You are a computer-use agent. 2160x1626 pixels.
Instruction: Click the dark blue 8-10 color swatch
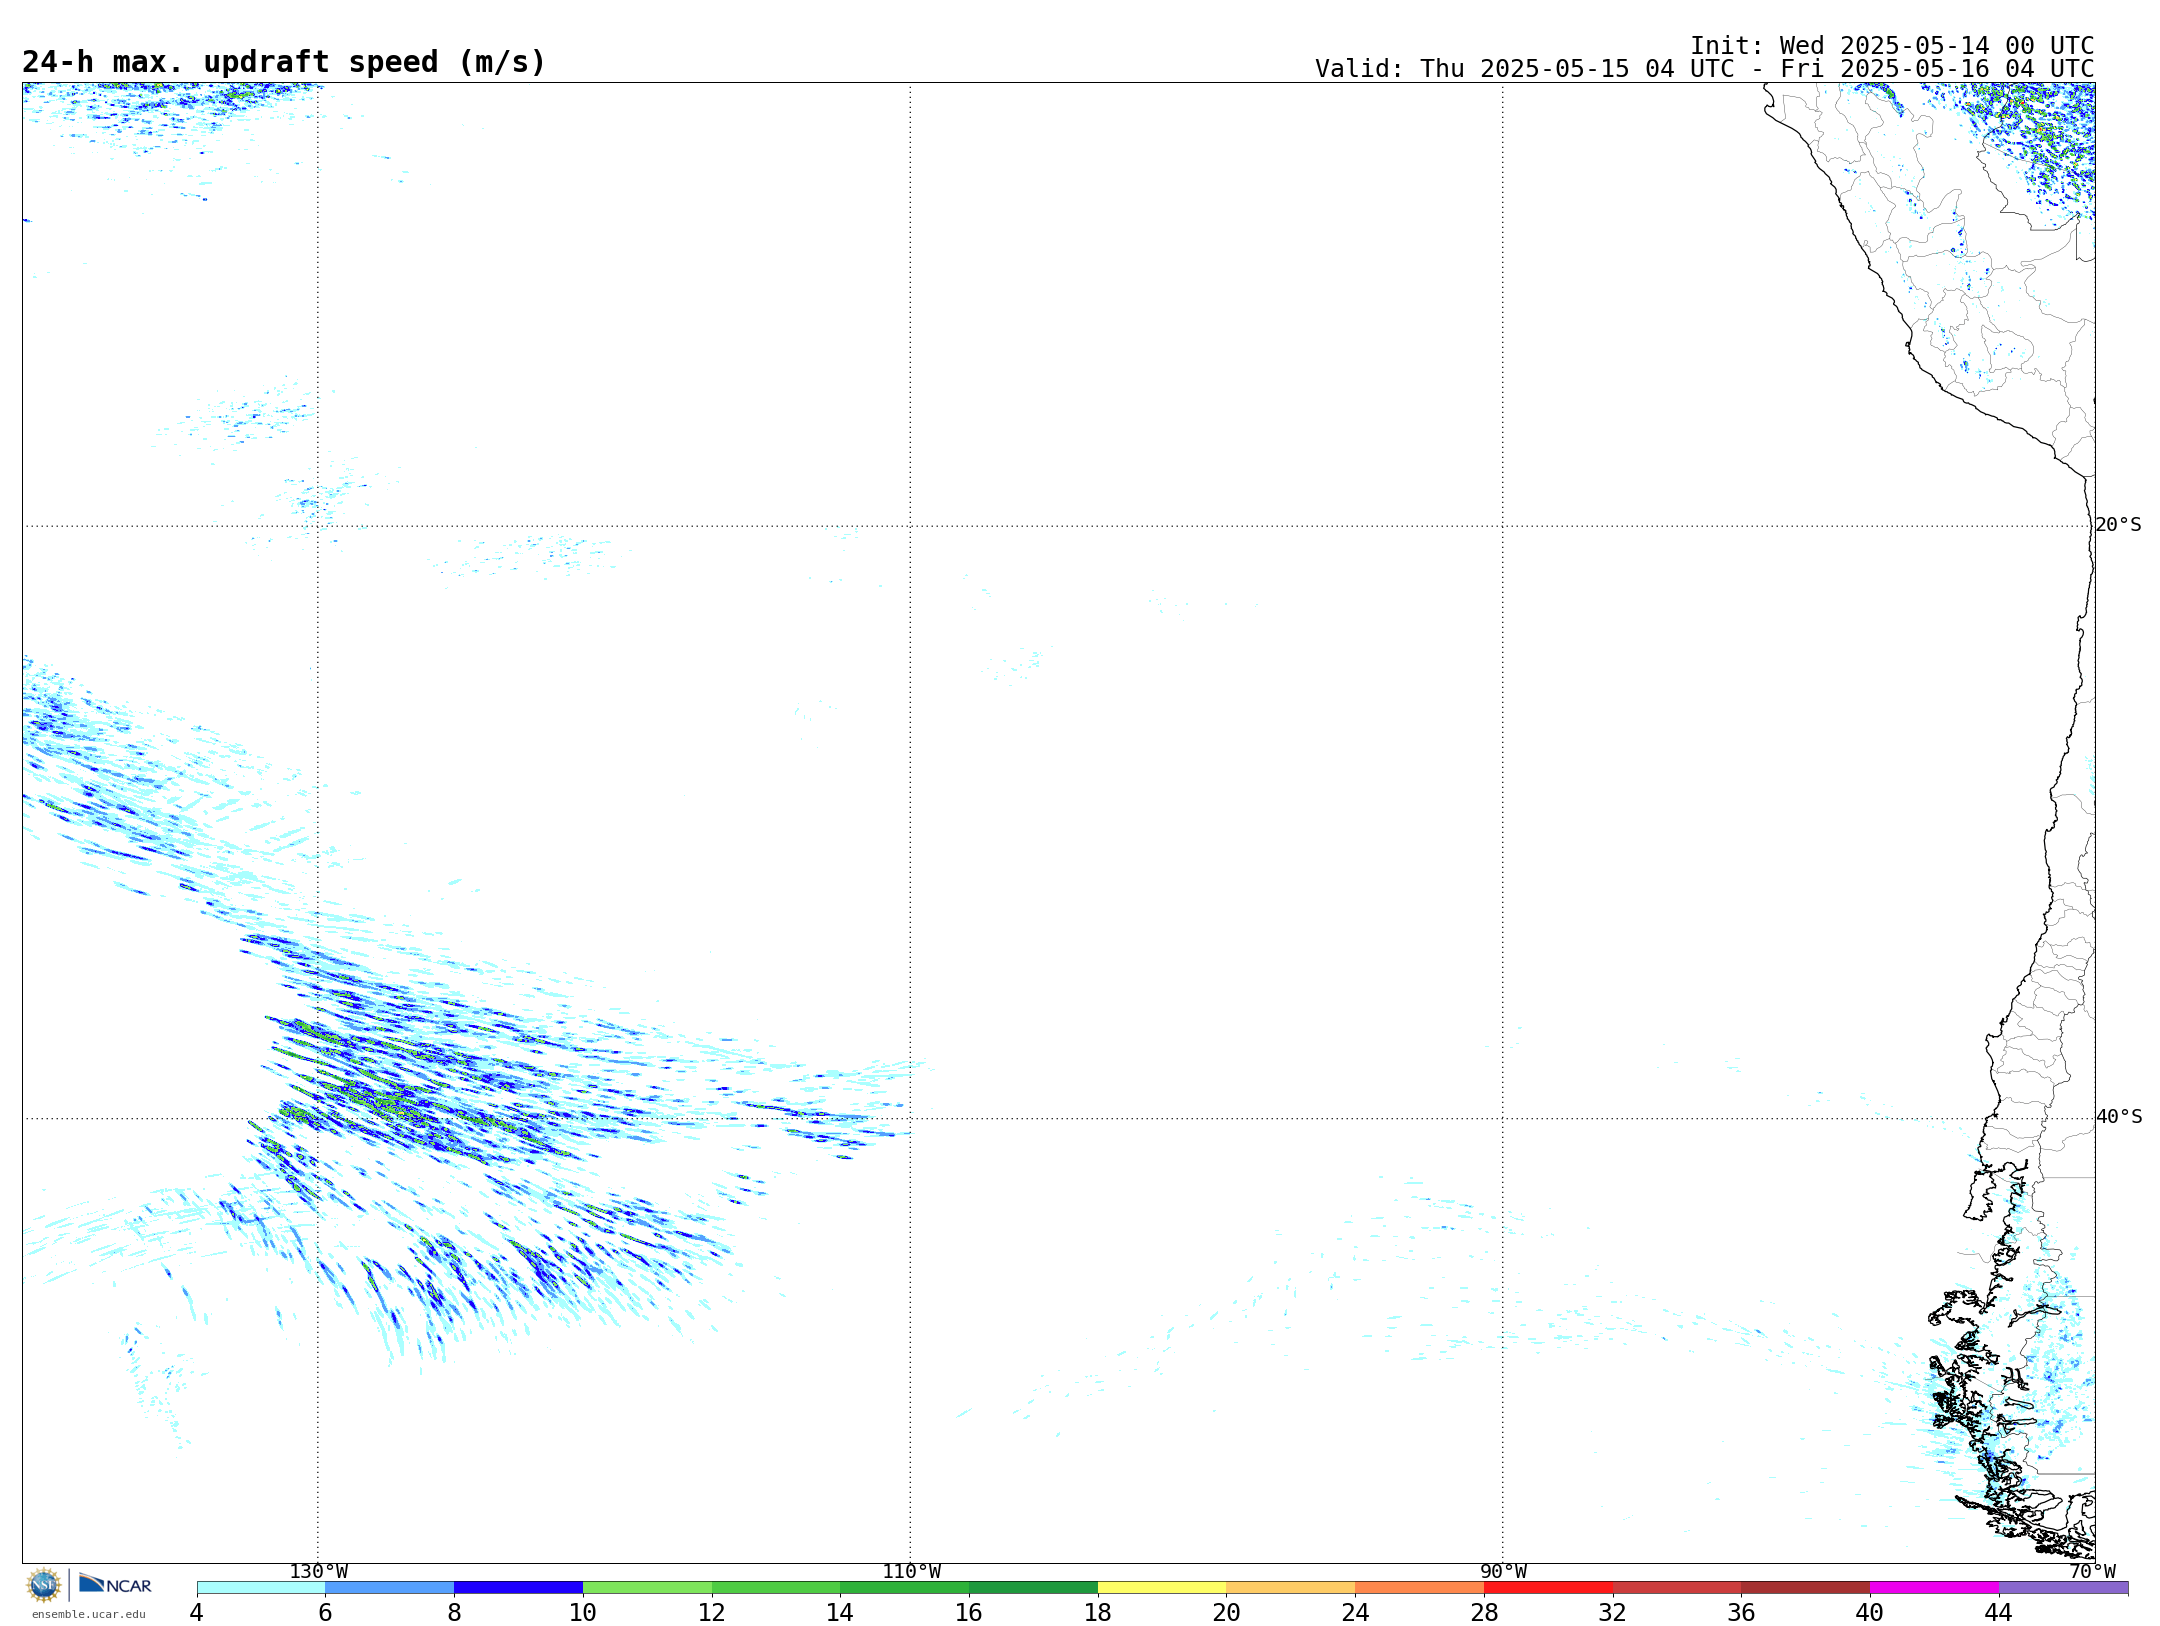519,1588
